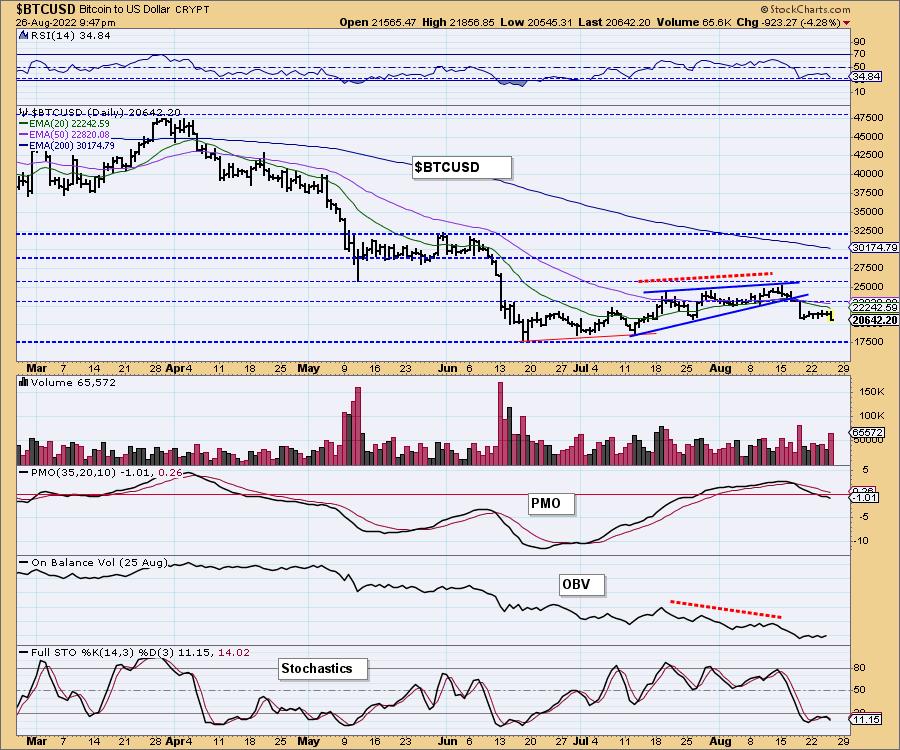Viewport: 900px width, 750px height.
Task: Click the red dotted trendline above August prices
Action: coord(706,277)
